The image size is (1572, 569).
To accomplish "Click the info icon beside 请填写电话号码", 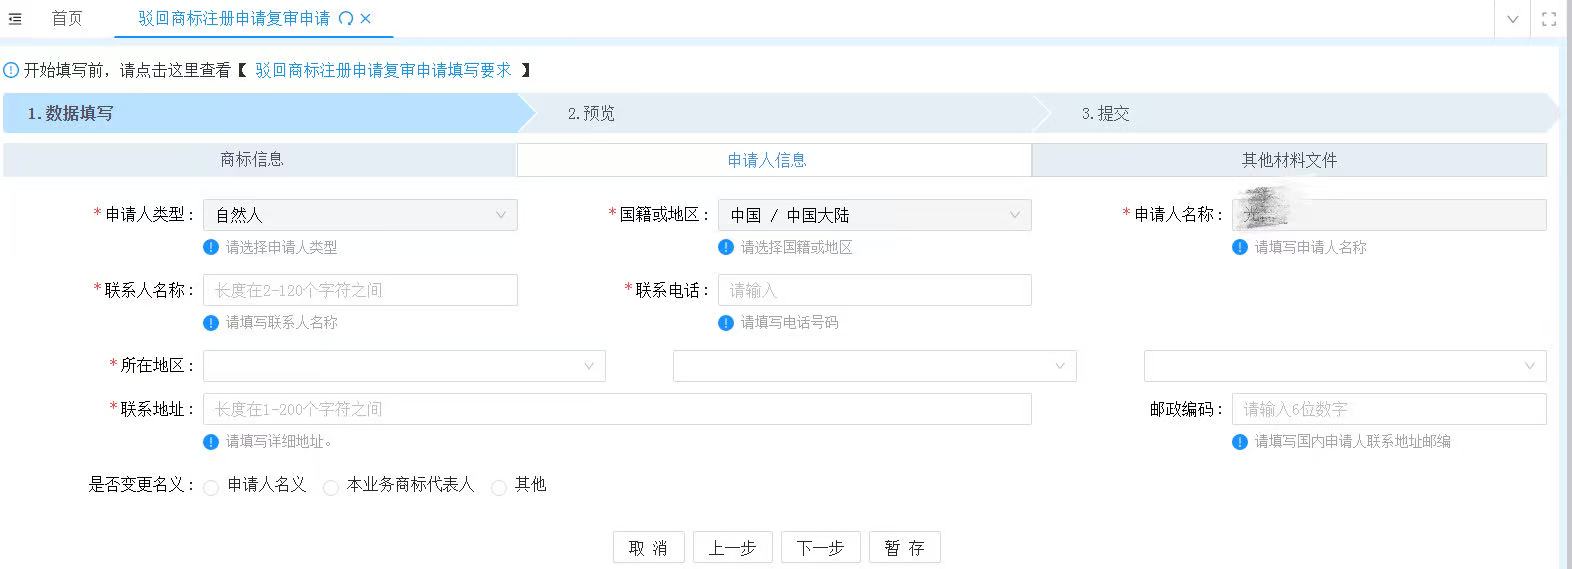I will click(x=726, y=323).
